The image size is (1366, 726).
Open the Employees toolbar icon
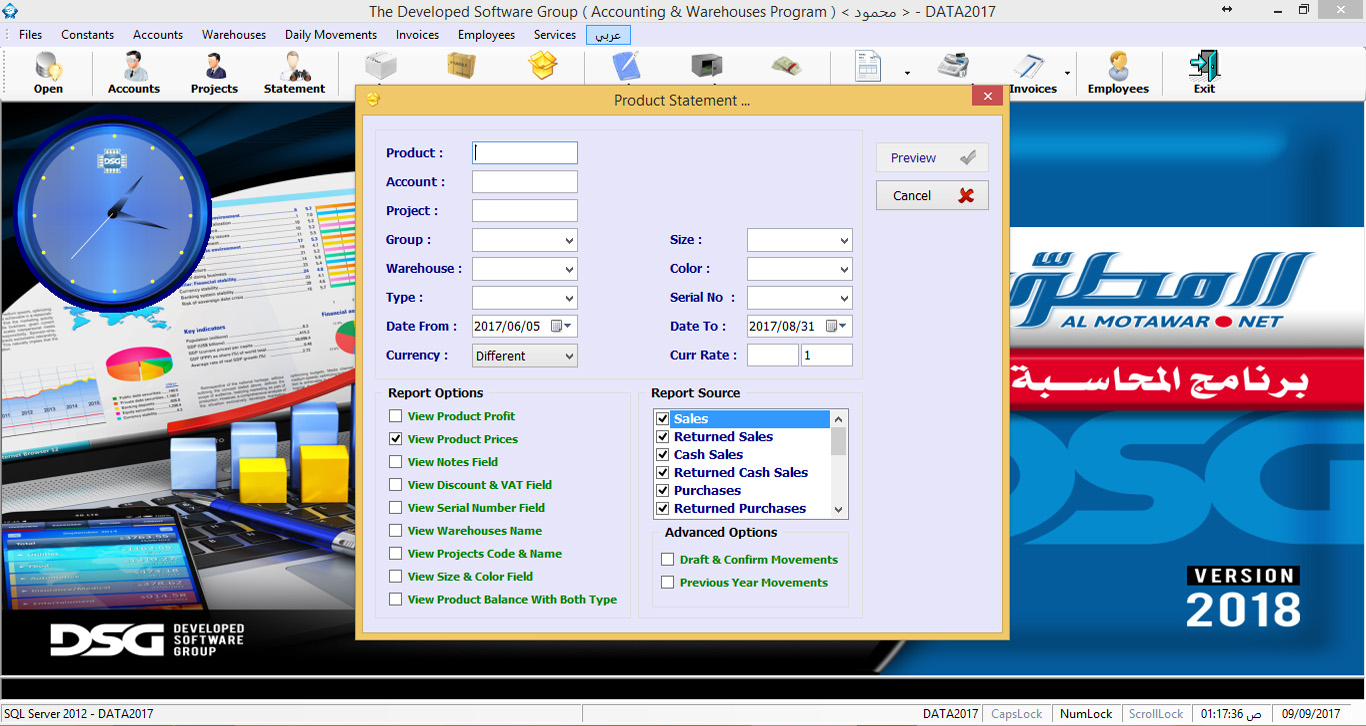(1118, 73)
